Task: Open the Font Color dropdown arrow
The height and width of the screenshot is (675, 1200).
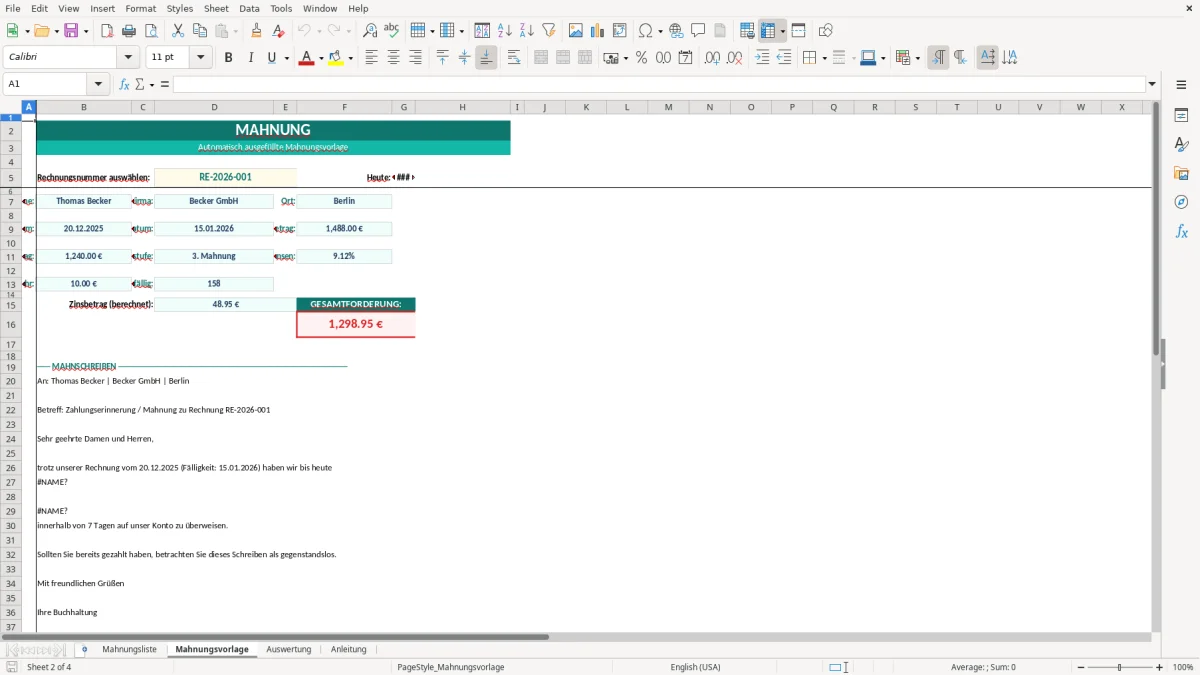Action: (319, 58)
